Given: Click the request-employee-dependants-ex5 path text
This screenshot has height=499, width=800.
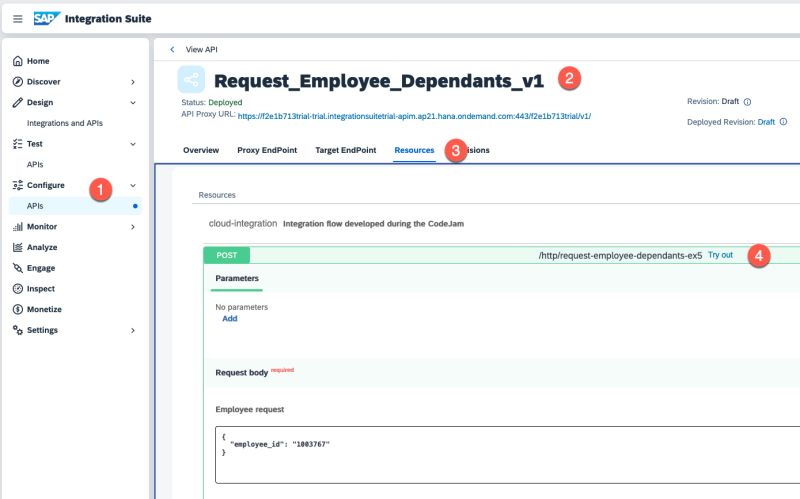Looking at the screenshot, I should [x=620, y=256].
